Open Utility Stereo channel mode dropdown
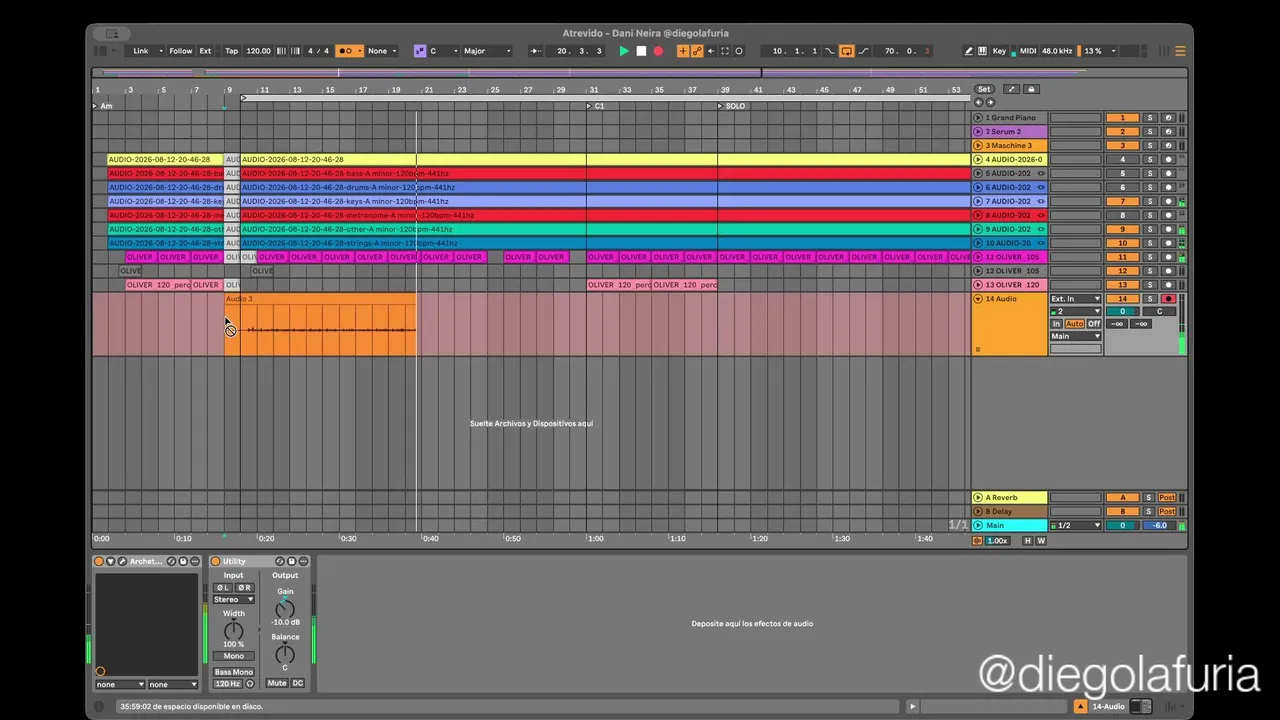This screenshot has height=720, width=1280. point(234,599)
